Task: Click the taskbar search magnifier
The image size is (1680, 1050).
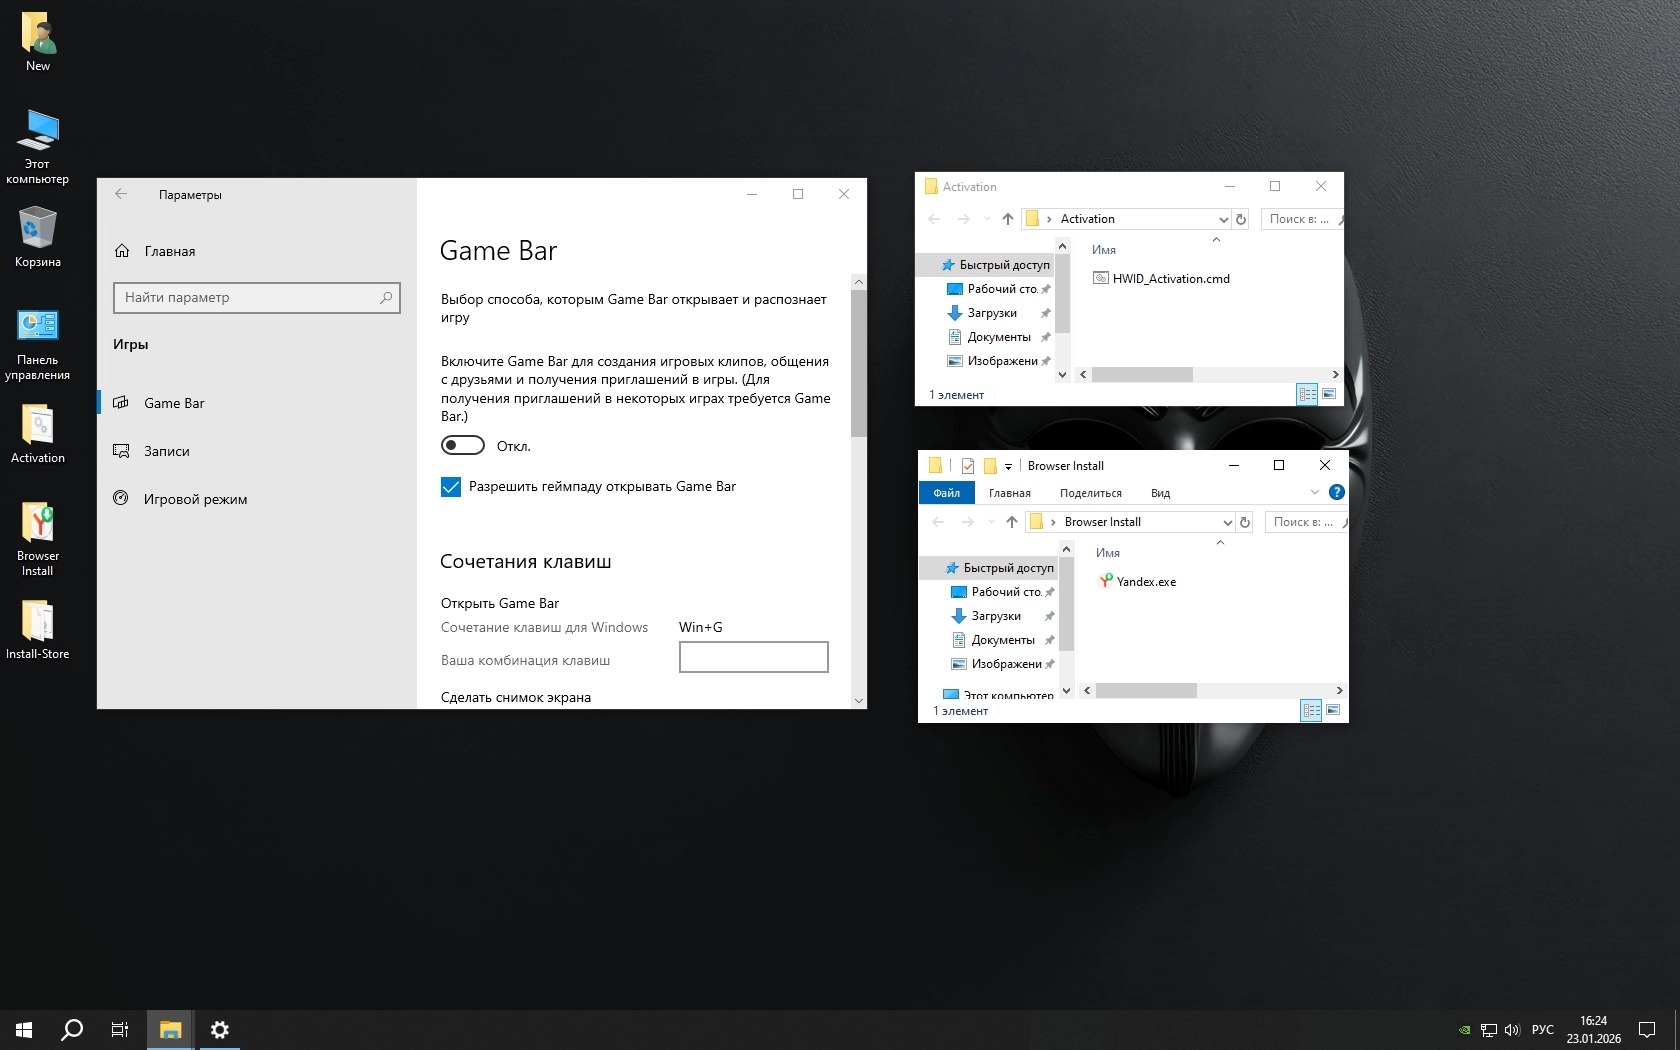Action: (x=72, y=1029)
